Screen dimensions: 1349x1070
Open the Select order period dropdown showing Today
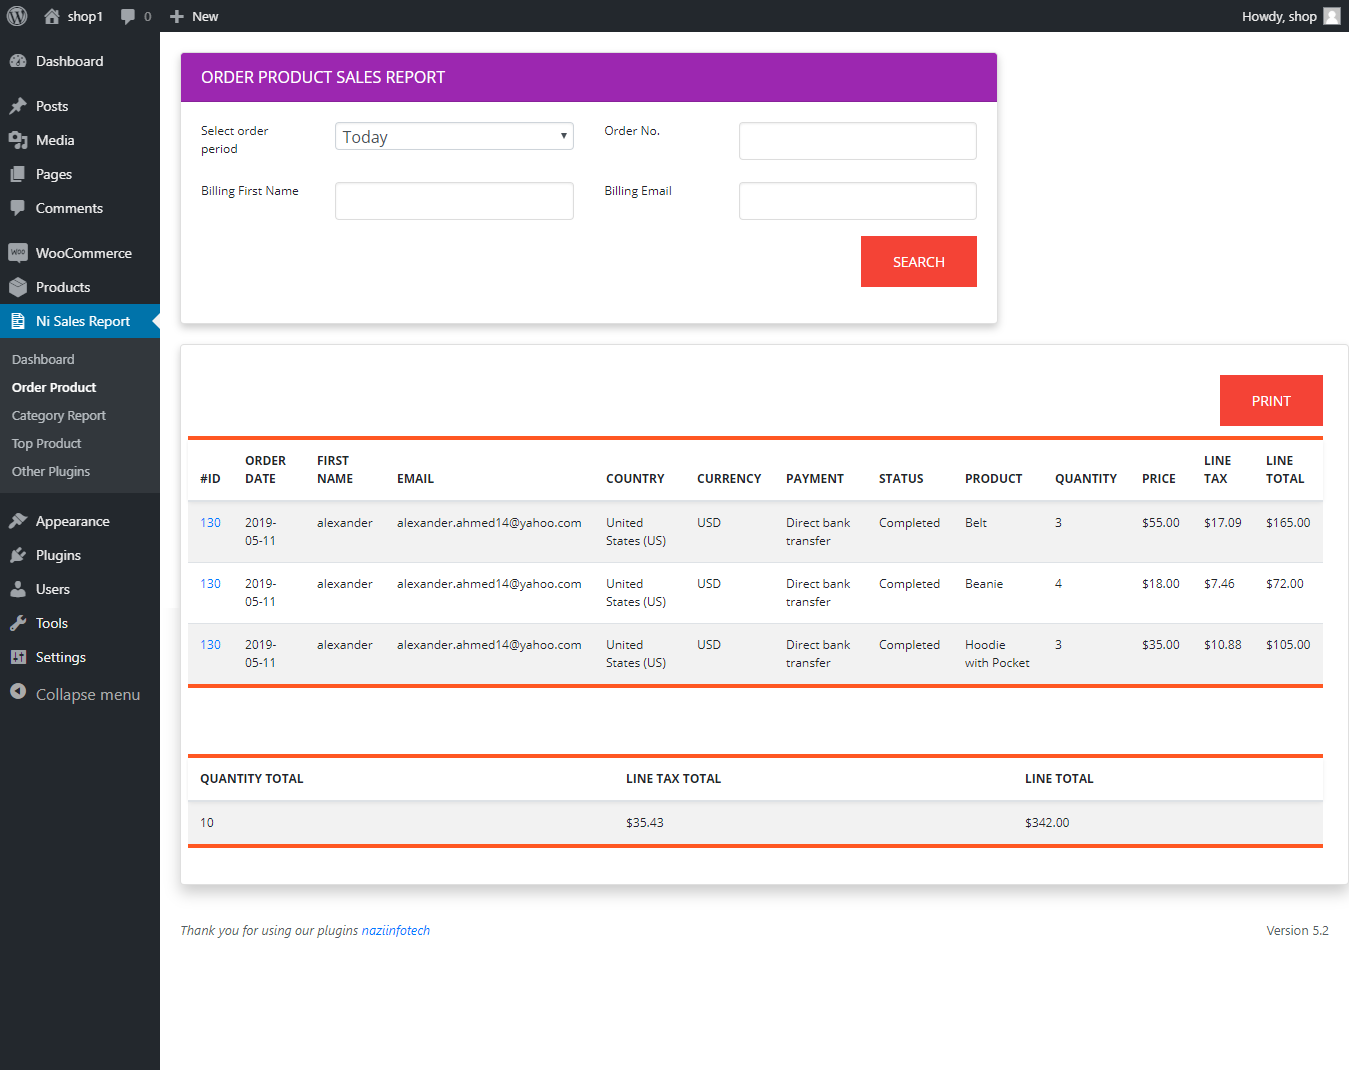453,136
